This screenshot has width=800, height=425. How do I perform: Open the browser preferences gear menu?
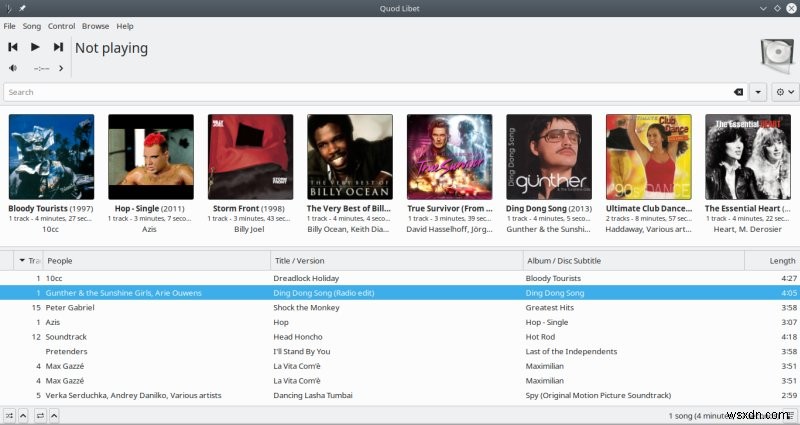pos(785,92)
